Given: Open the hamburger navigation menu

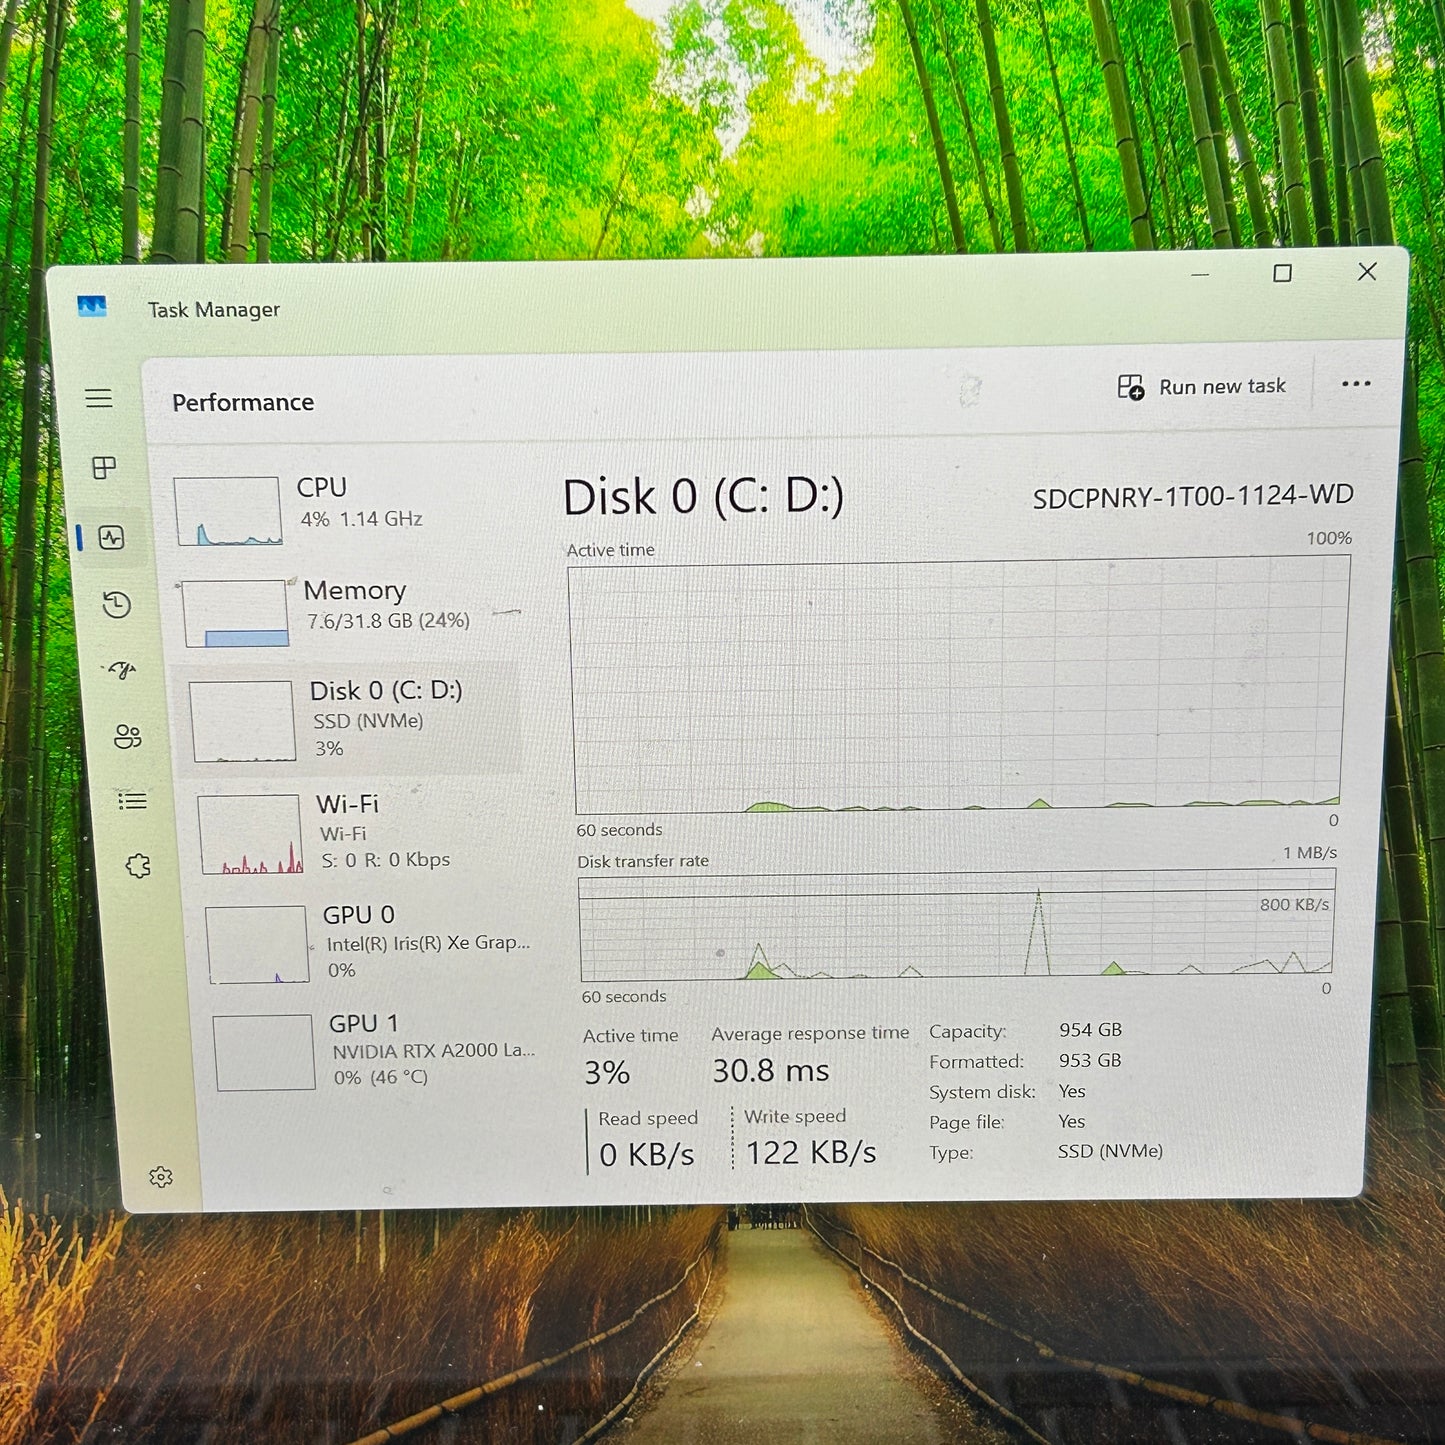Looking at the screenshot, I should click(x=98, y=399).
